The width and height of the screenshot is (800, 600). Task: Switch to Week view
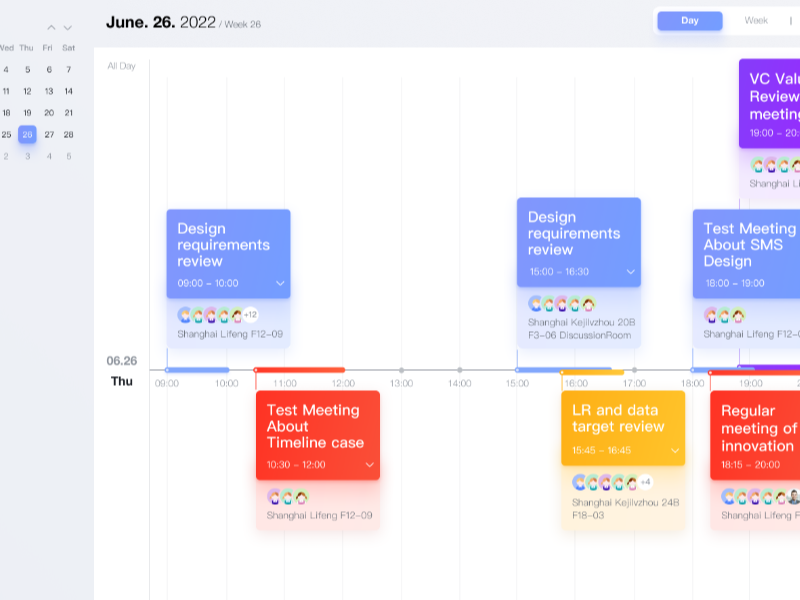click(x=756, y=21)
